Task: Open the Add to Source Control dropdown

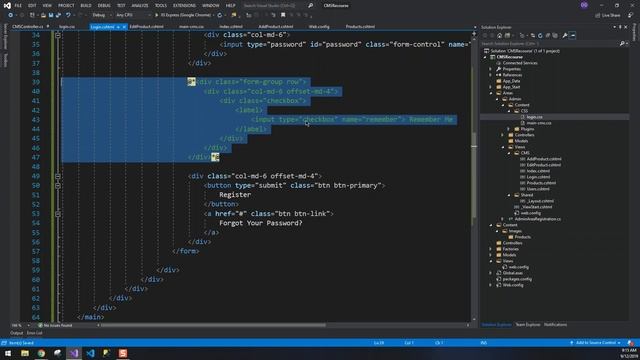Action: (x=596, y=343)
